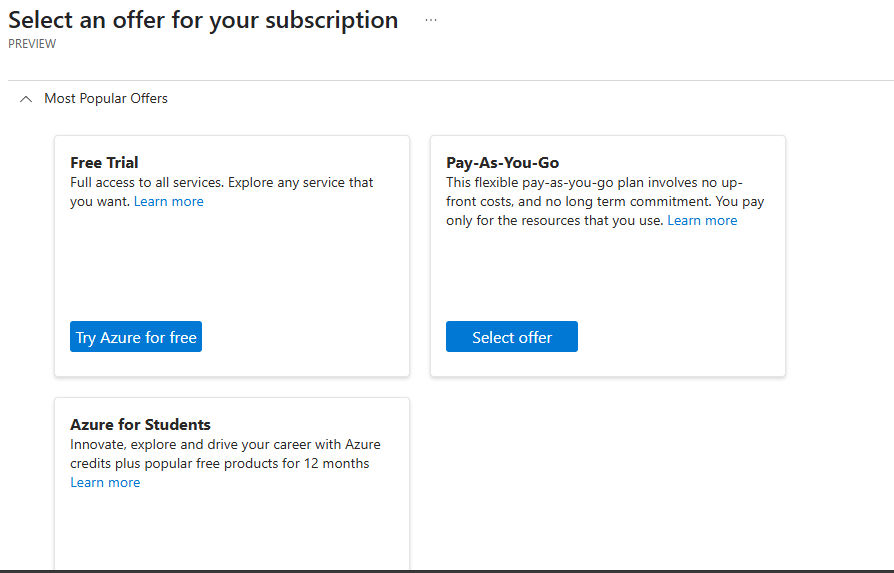
Task: Open Learn more link in Free Trial
Action: [x=169, y=201]
